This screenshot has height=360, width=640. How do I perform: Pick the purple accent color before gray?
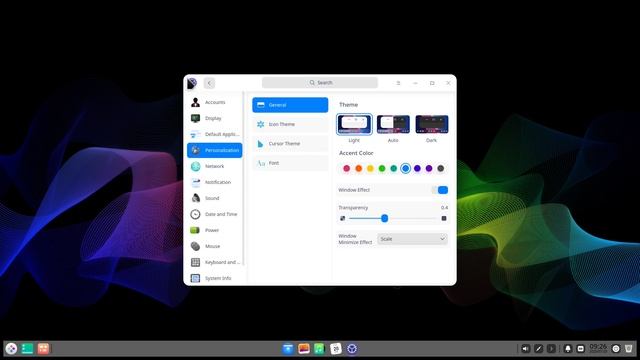pos(429,168)
